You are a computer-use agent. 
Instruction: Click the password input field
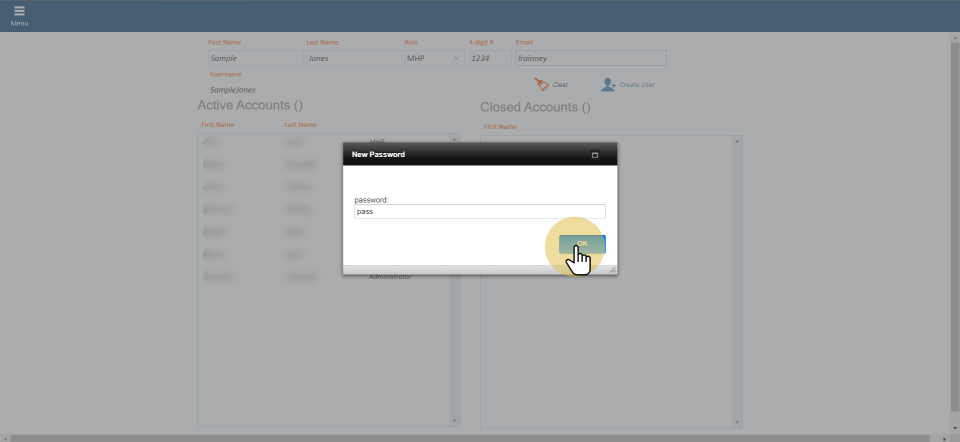[x=480, y=212]
